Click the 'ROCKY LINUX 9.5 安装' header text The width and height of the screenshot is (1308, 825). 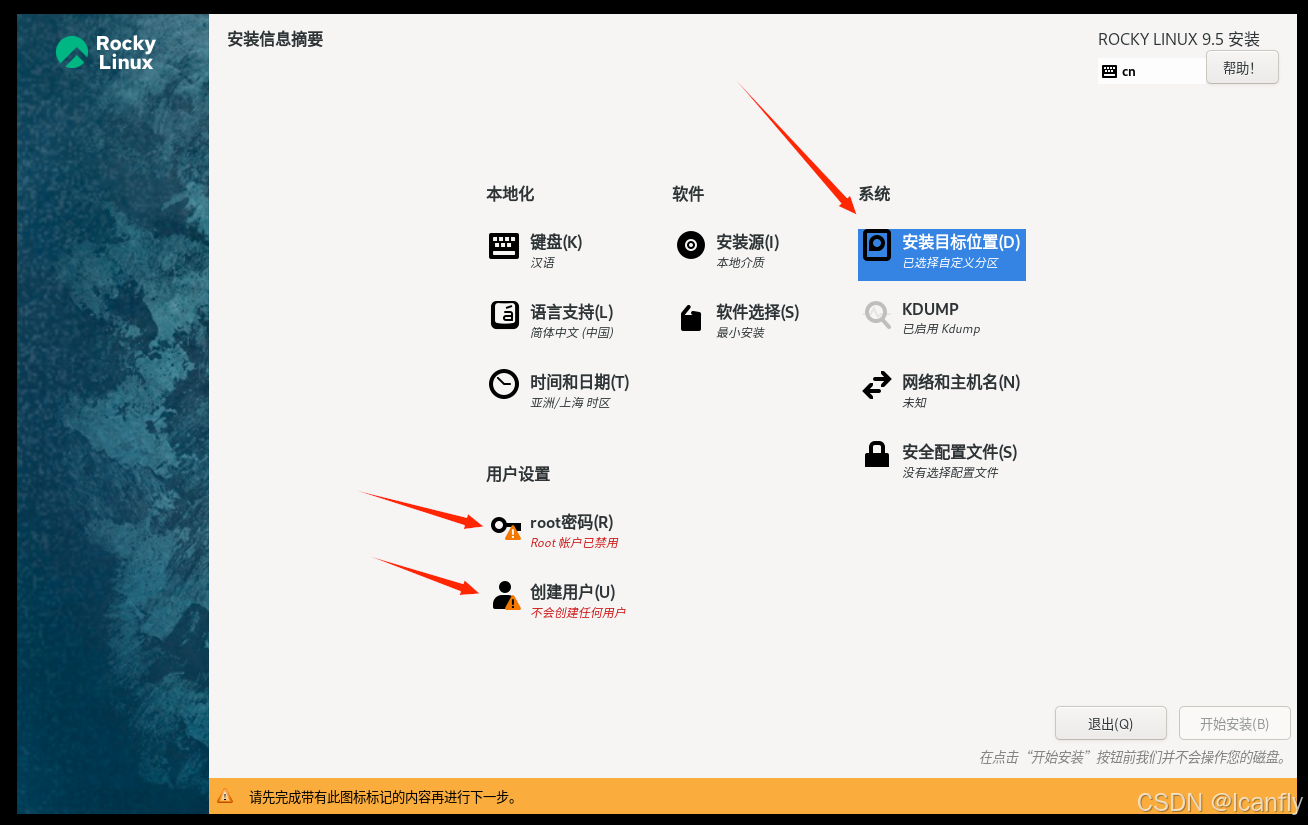(x=1179, y=39)
